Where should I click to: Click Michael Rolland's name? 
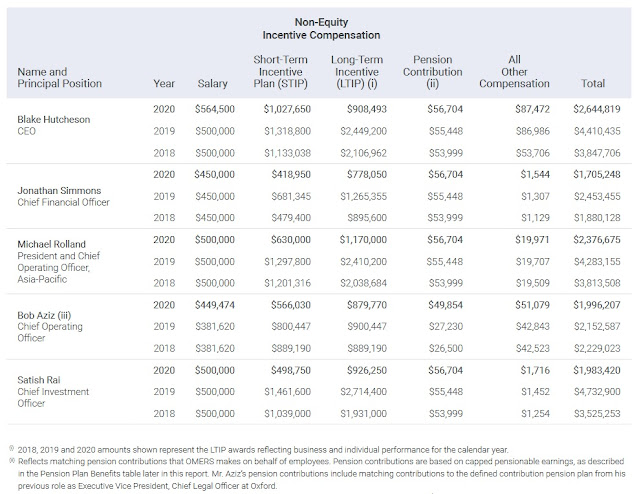click(51, 244)
